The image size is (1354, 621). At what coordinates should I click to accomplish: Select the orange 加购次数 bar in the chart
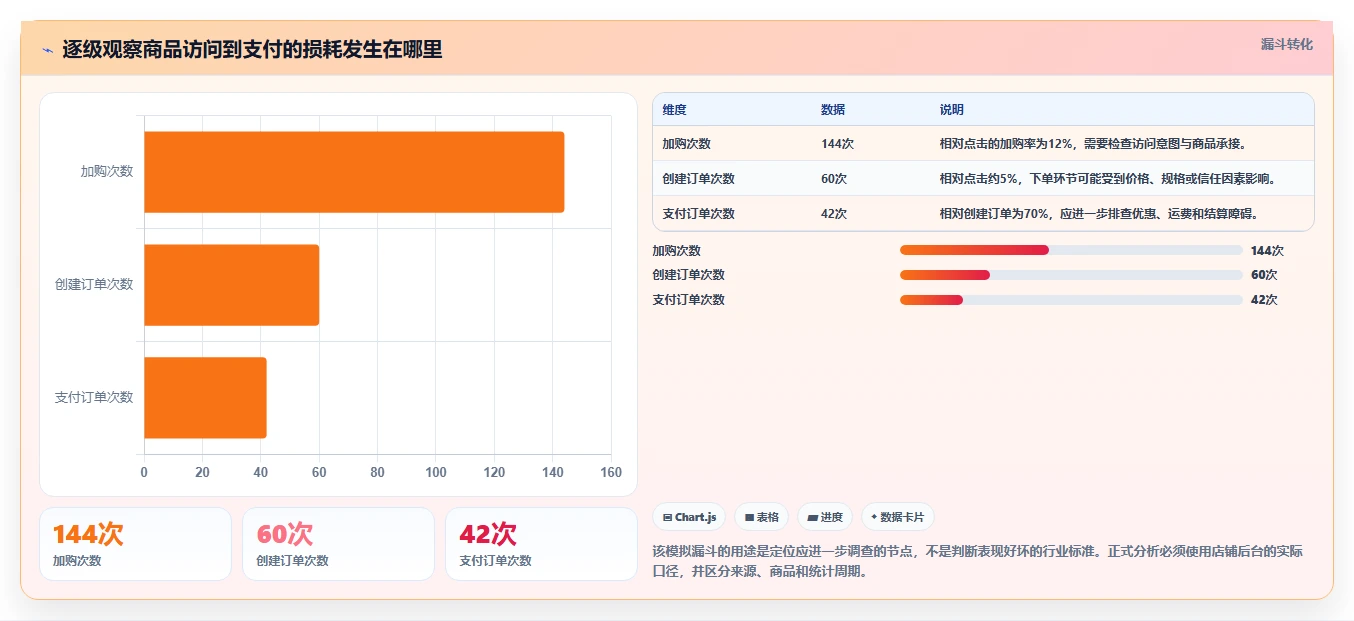pos(354,172)
